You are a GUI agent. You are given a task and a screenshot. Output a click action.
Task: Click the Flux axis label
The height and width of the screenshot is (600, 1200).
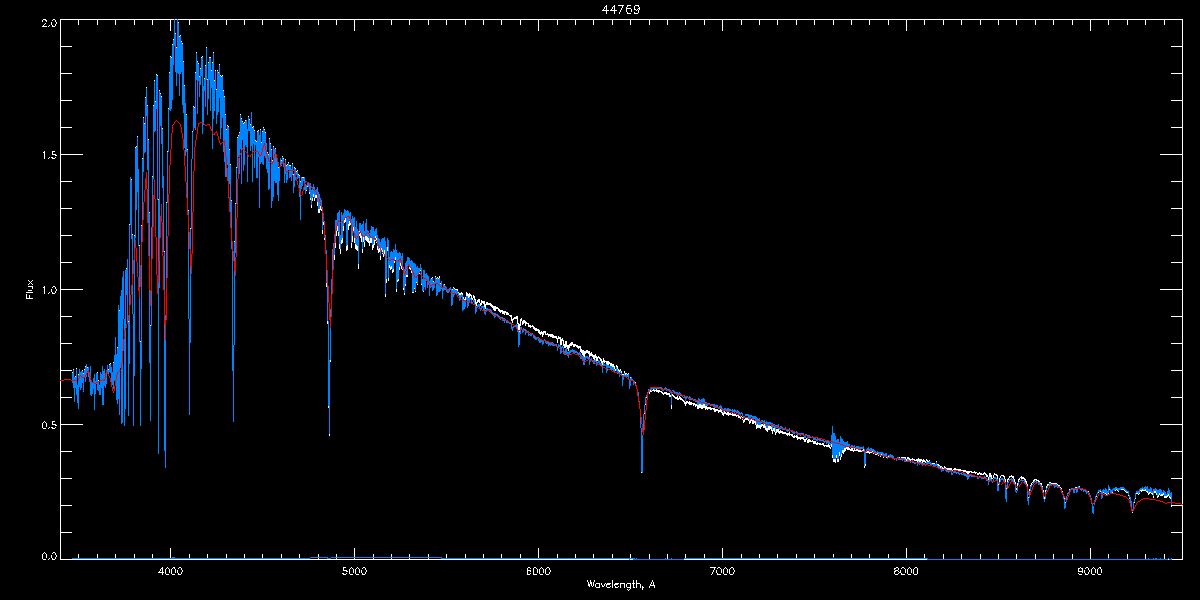29,290
